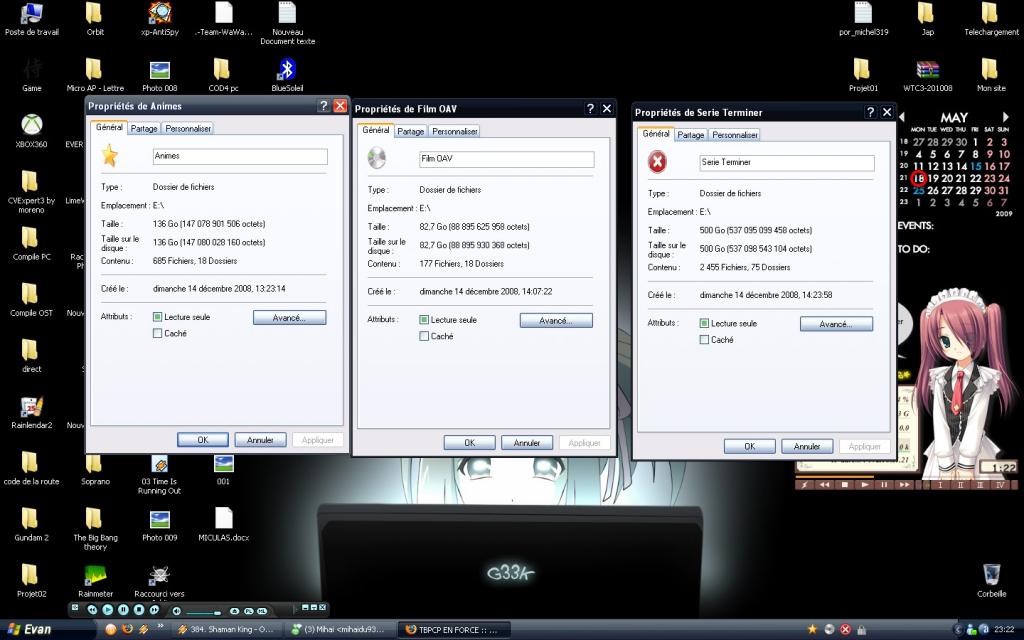Switch to TBPCP EN FORCE taskbar window

point(455,630)
